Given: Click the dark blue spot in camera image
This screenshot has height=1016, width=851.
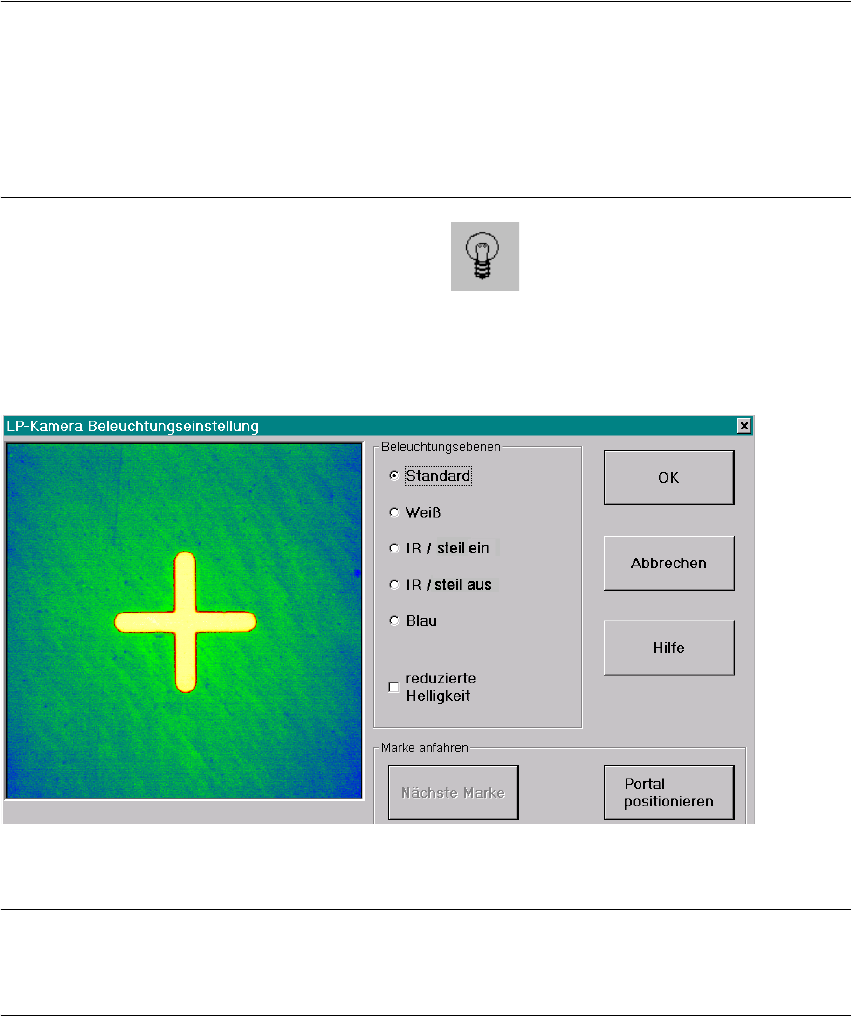Looking at the screenshot, I should 358,573.
